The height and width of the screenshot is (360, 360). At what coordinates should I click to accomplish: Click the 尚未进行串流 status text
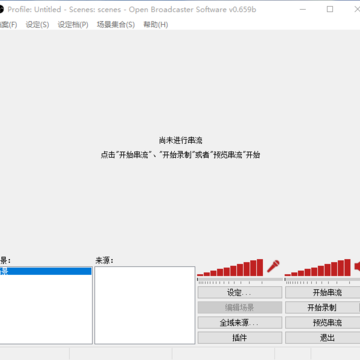pyautogui.click(x=180, y=141)
